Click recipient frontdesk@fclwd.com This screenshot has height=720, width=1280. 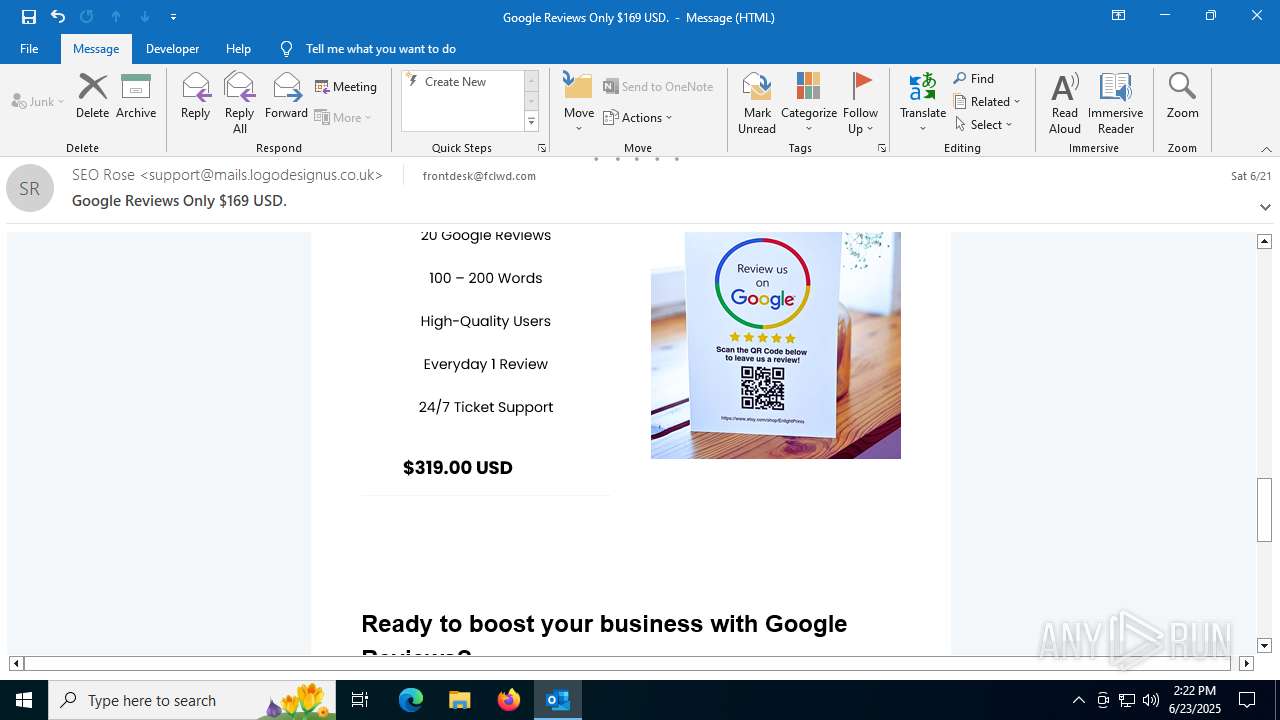pyautogui.click(x=479, y=176)
